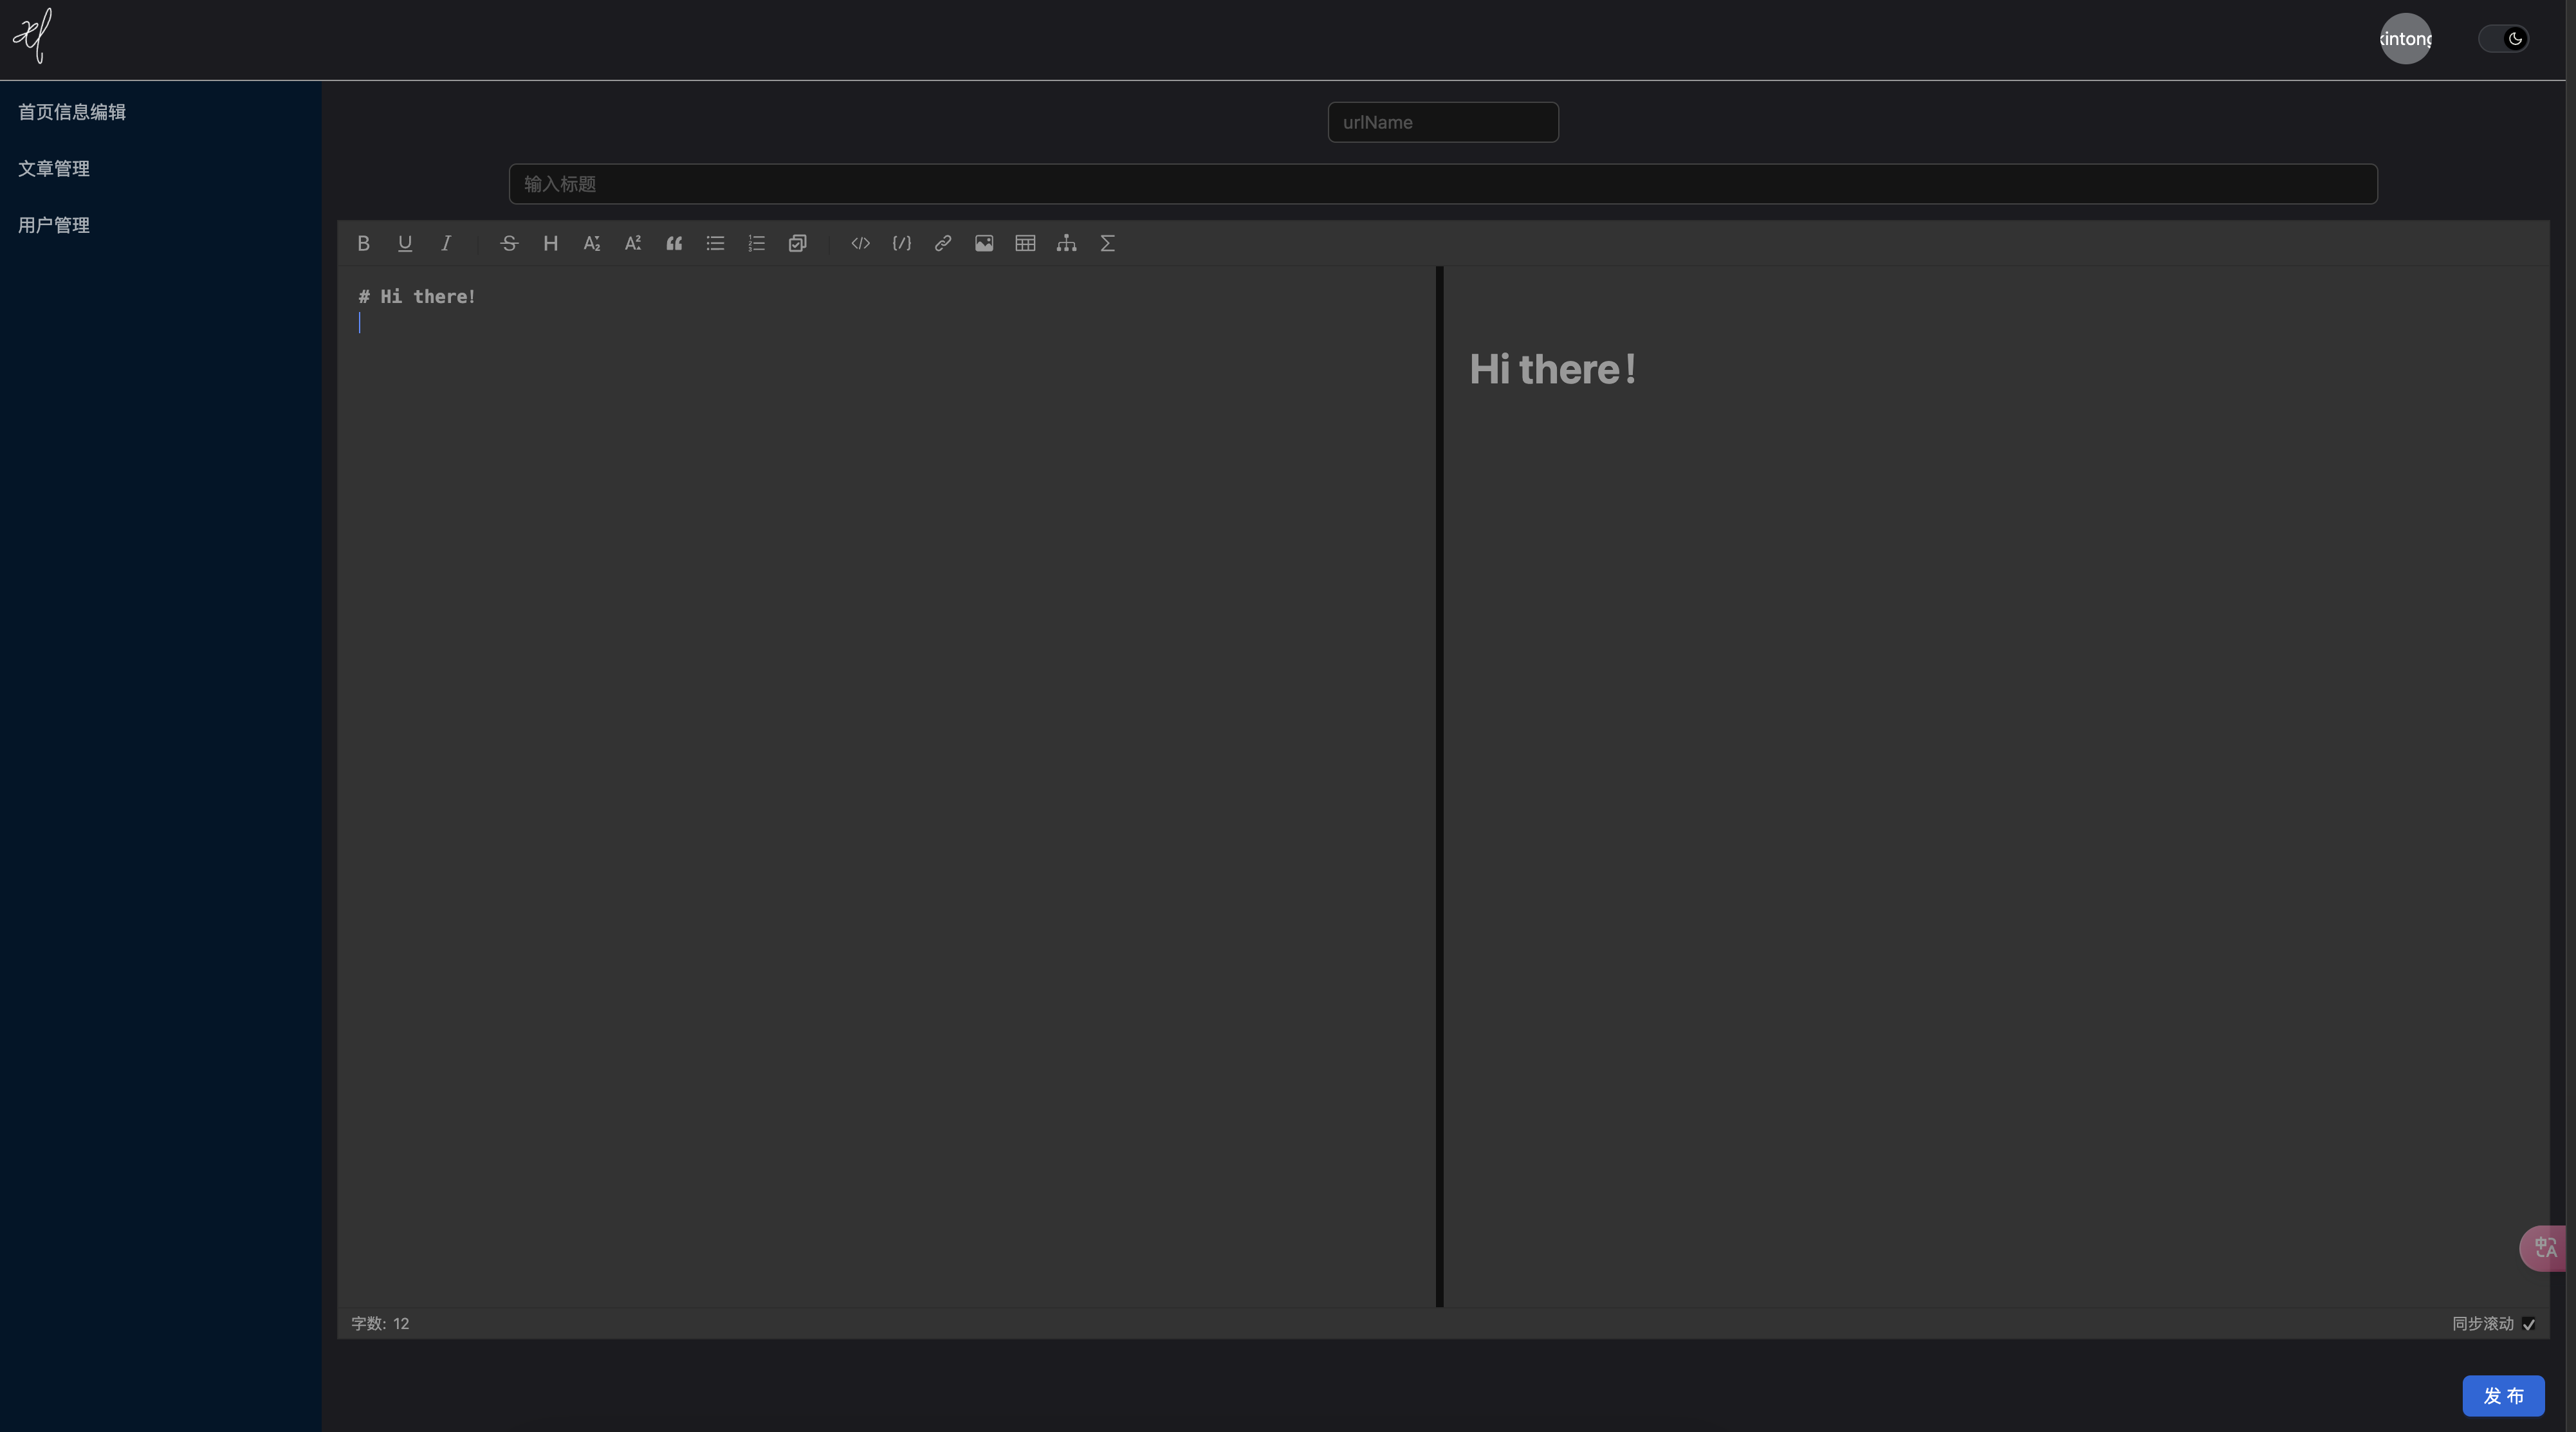Click the '# Hi there!' line in the editor
This screenshot has height=1432, width=2576.
coord(417,297)
